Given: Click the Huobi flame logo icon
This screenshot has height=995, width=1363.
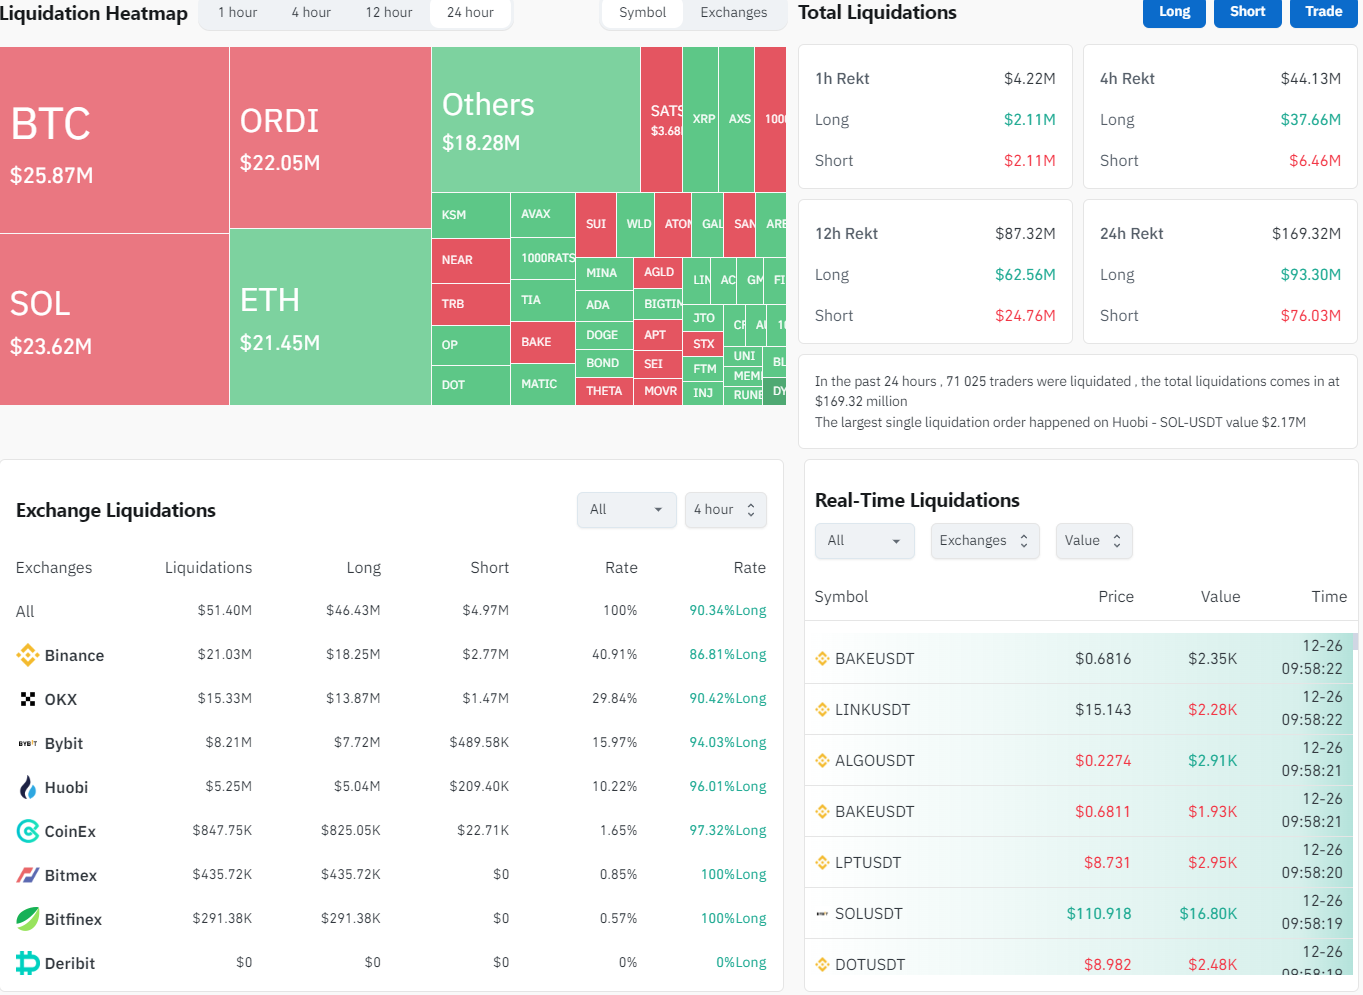Looking at the screenshot, I should tap(27, 787).
